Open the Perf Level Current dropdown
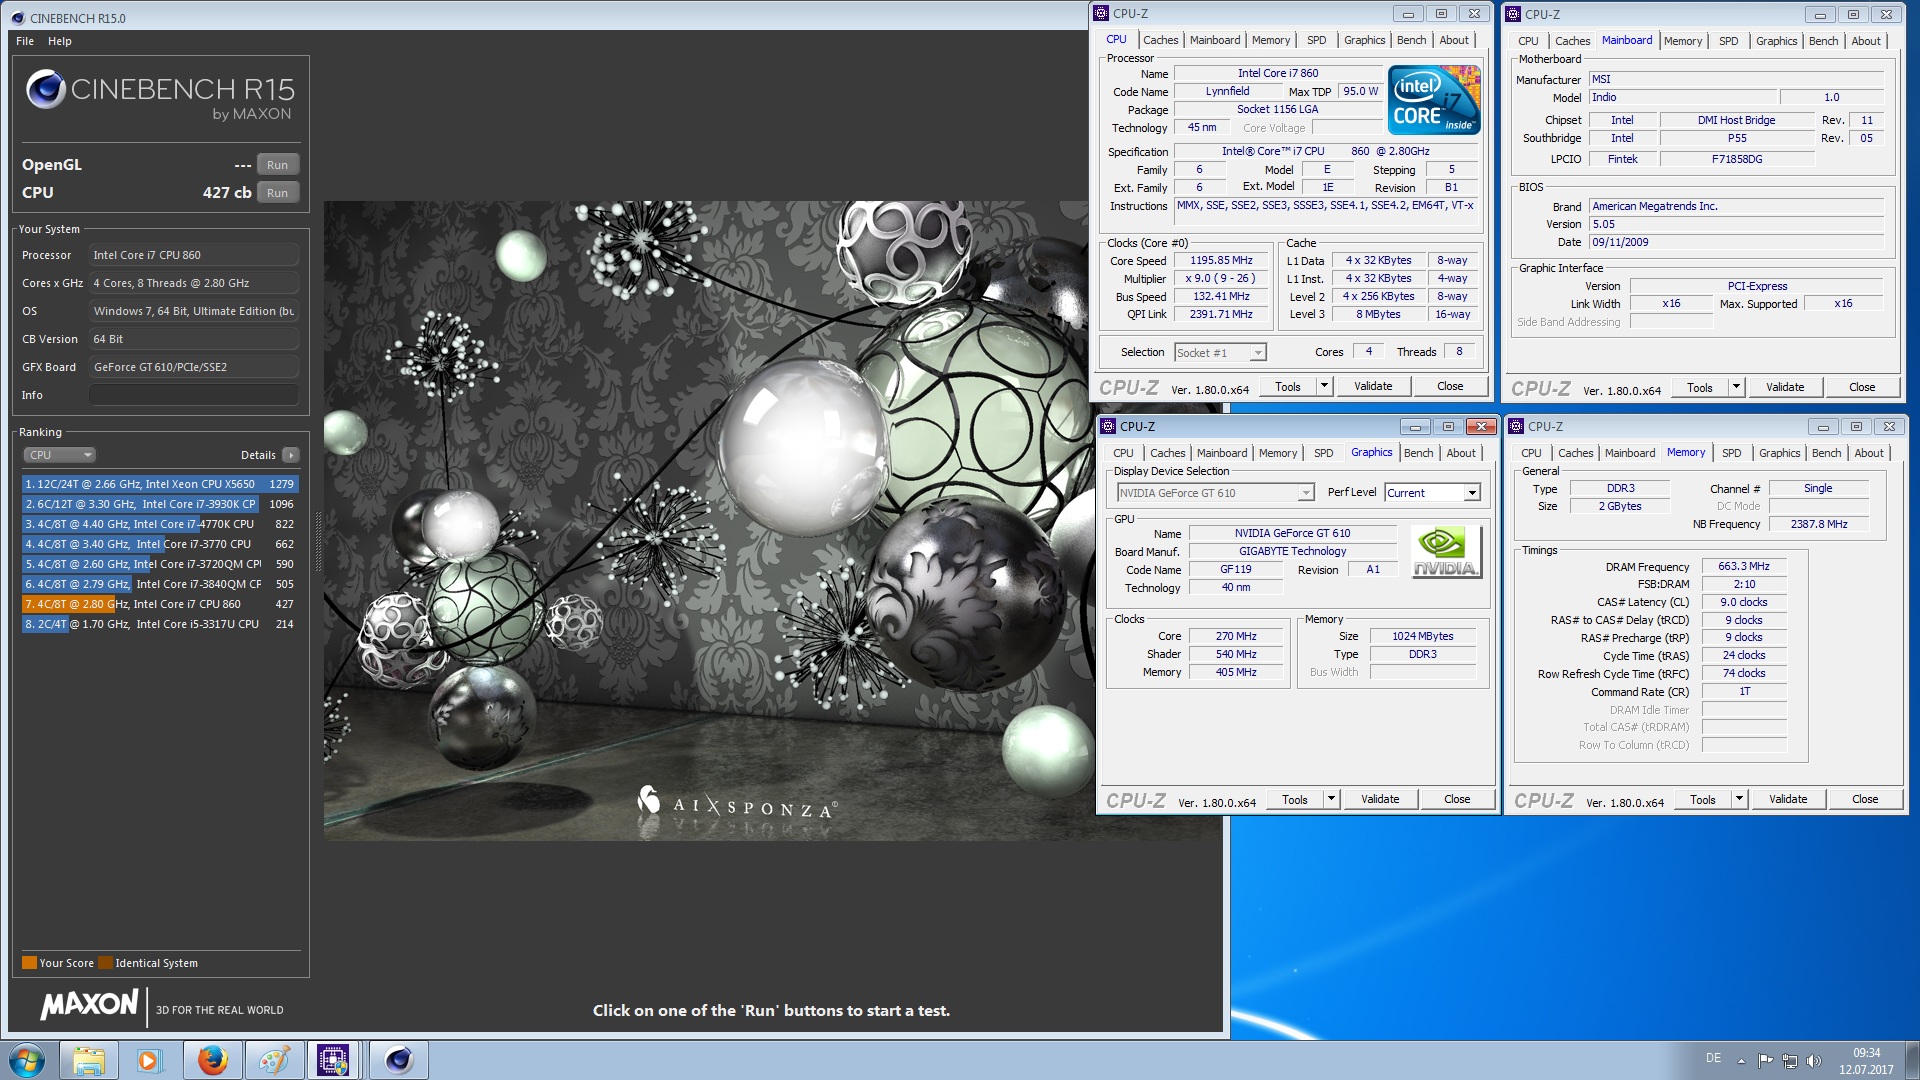This screenshot has height=1080, width=1920. point(1432,493)
